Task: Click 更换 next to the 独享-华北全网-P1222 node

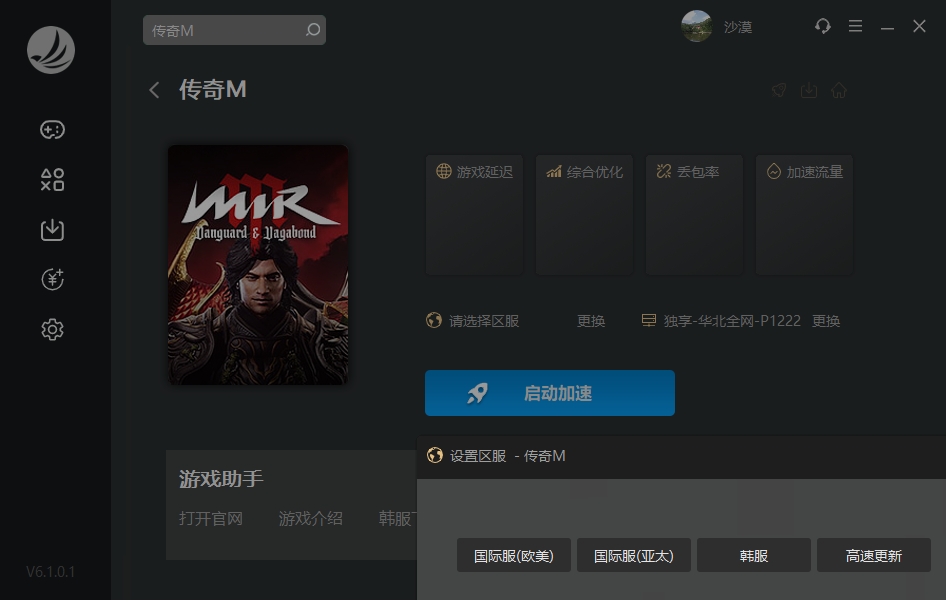Action: tap(826, 321)
